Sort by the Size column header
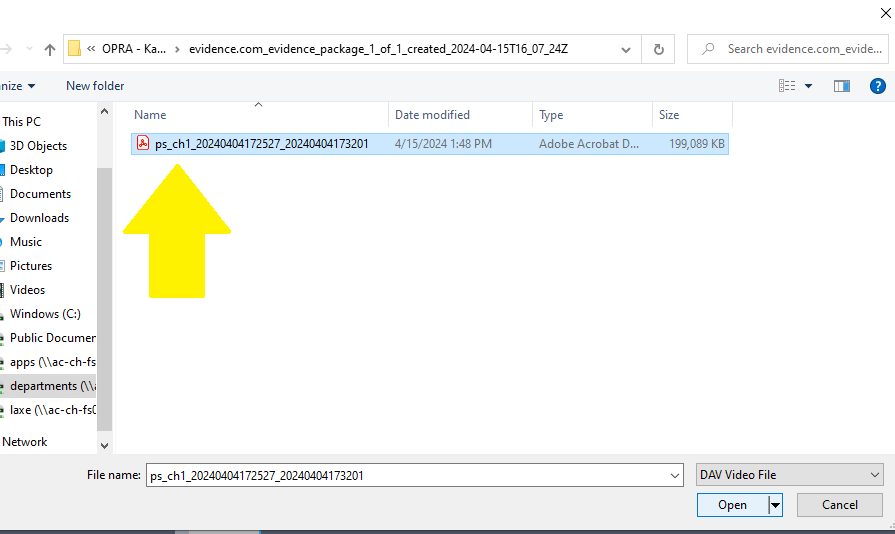This screenshot has width=895, height=534. 669,115
